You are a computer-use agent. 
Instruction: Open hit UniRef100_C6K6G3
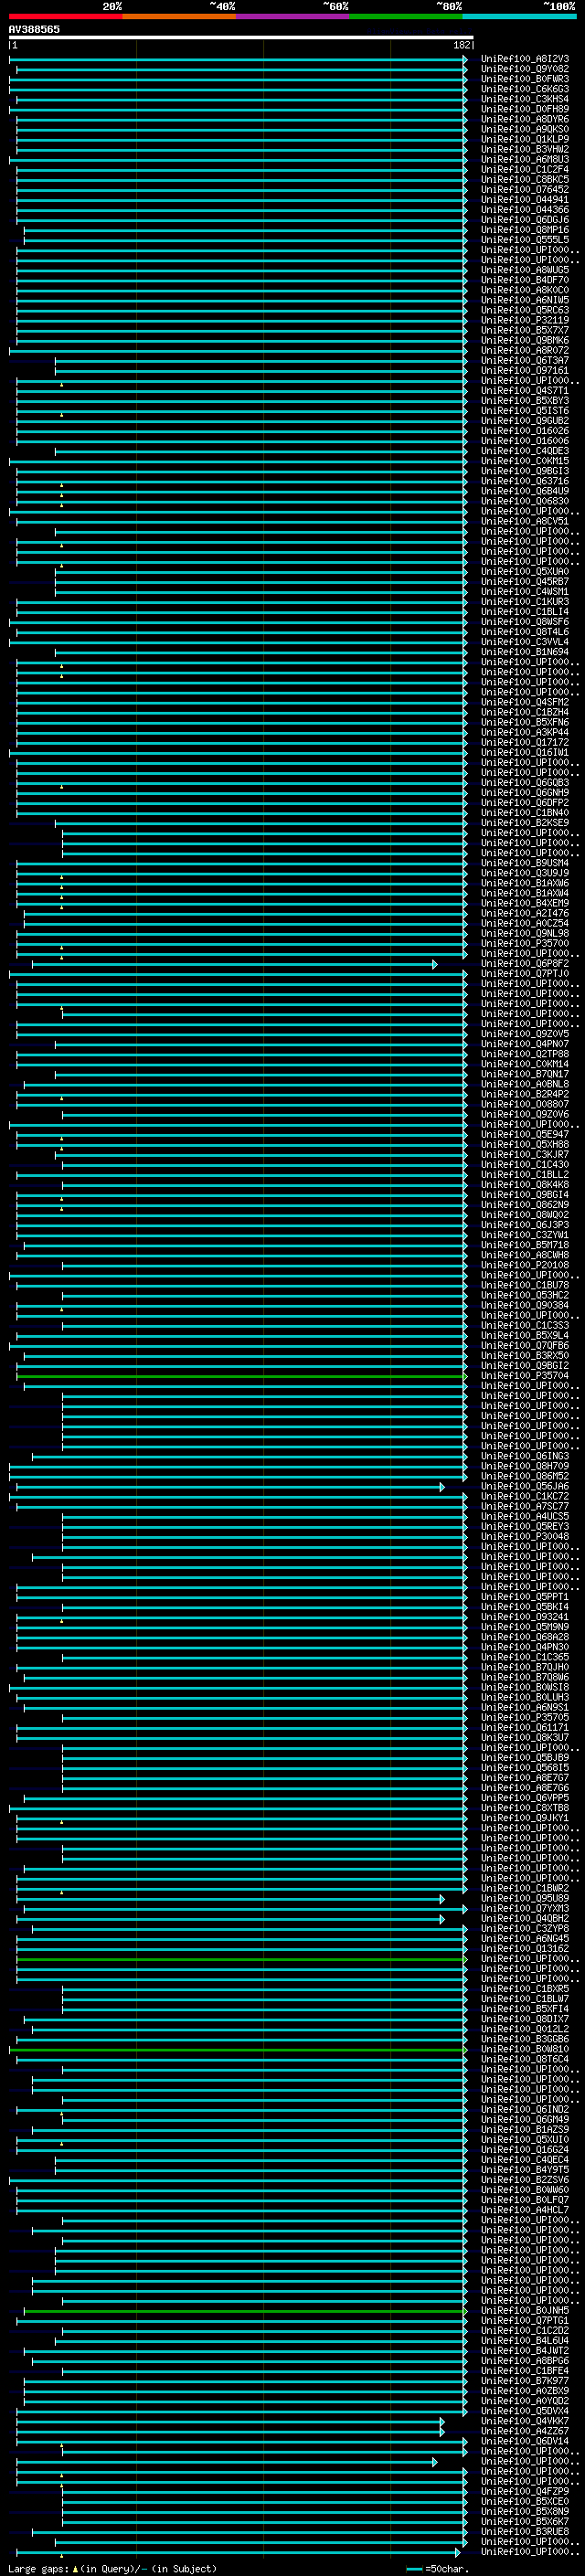pyautogui.click(x=525, y=89)
